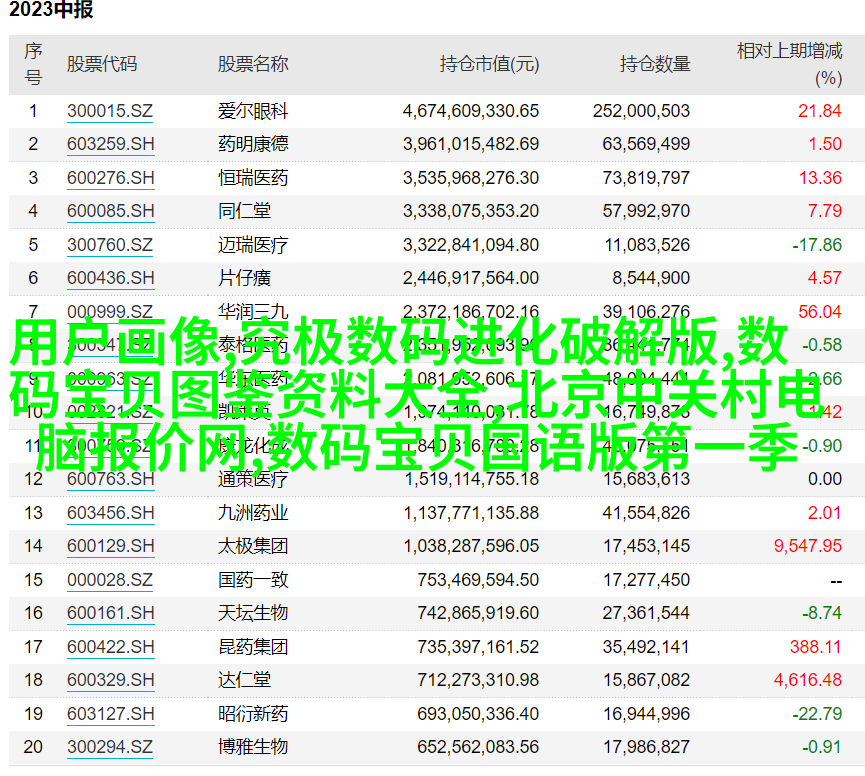The width and height of the screenshot is (865, 776).
Task: Click holding quantity 16,944,996
Action: tap(646, 714)
